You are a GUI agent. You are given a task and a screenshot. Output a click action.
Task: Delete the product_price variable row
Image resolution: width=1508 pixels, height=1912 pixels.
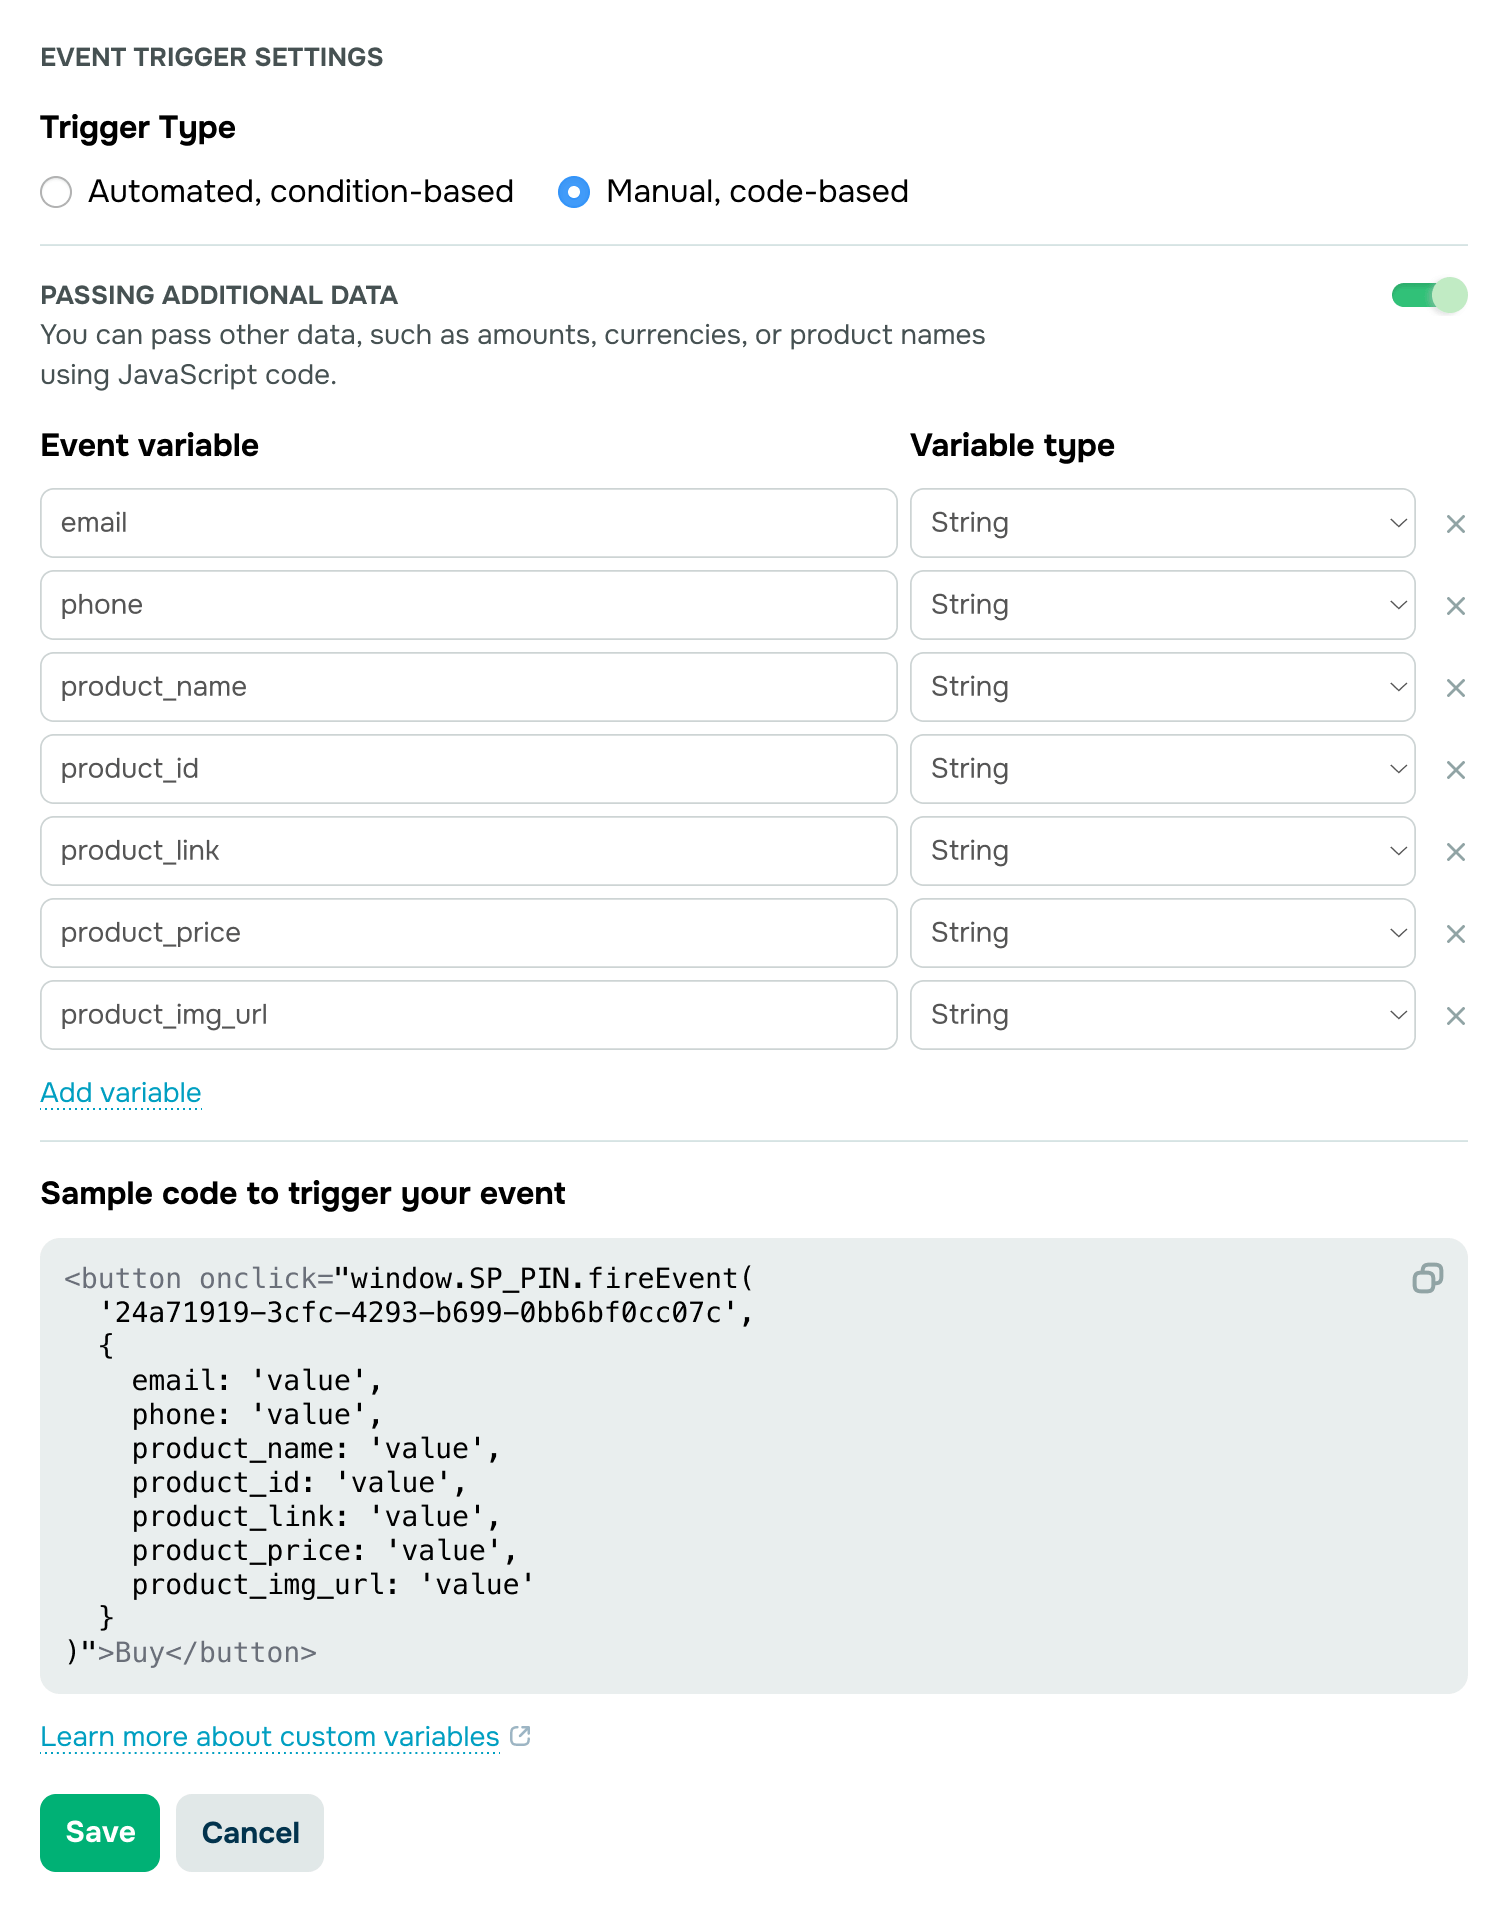(1455, 934)
